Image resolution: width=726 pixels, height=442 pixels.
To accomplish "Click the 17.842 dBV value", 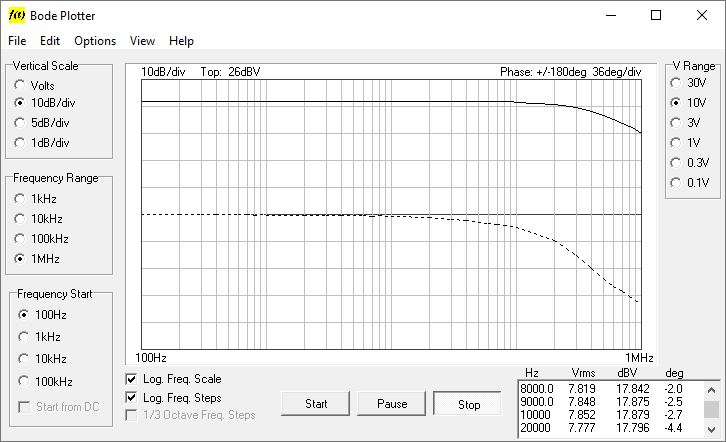I will (x=632, y=389).
